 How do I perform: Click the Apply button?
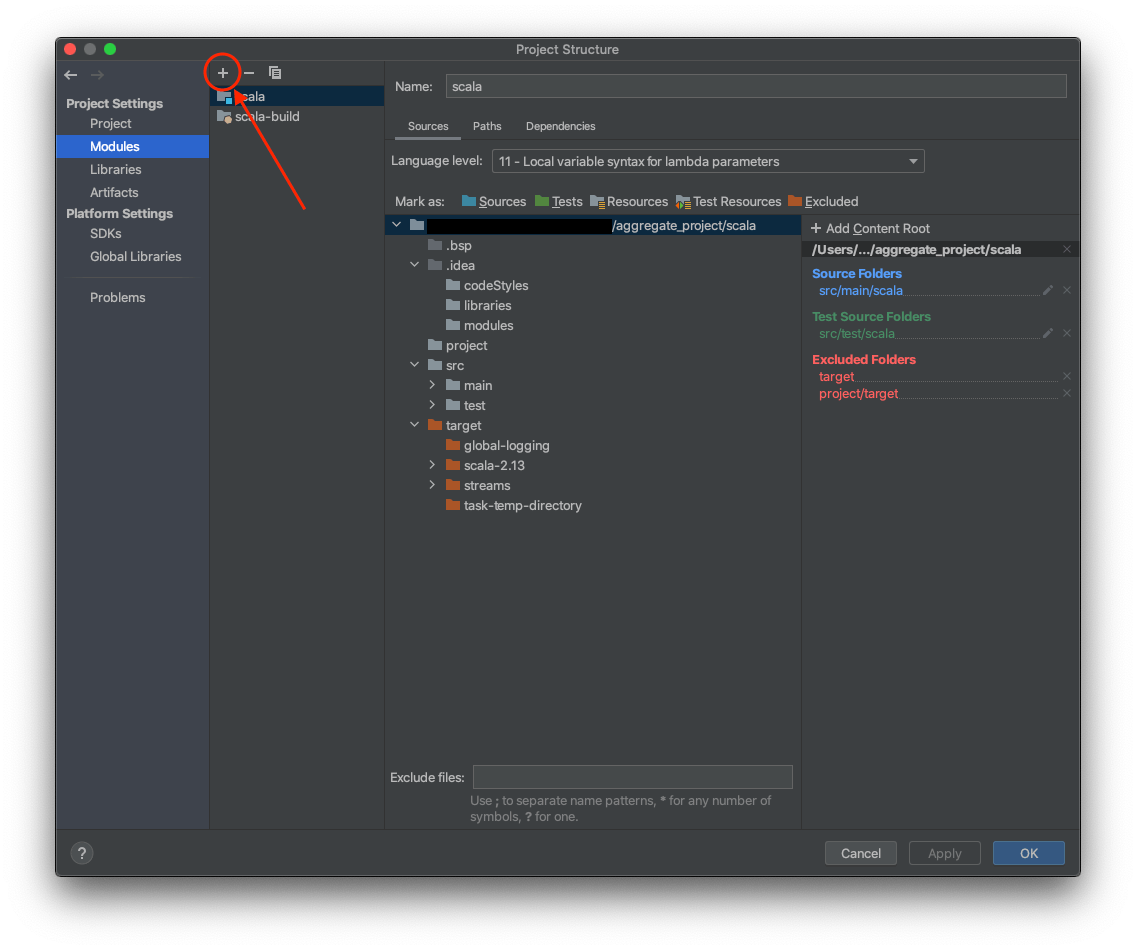point(945,853)
